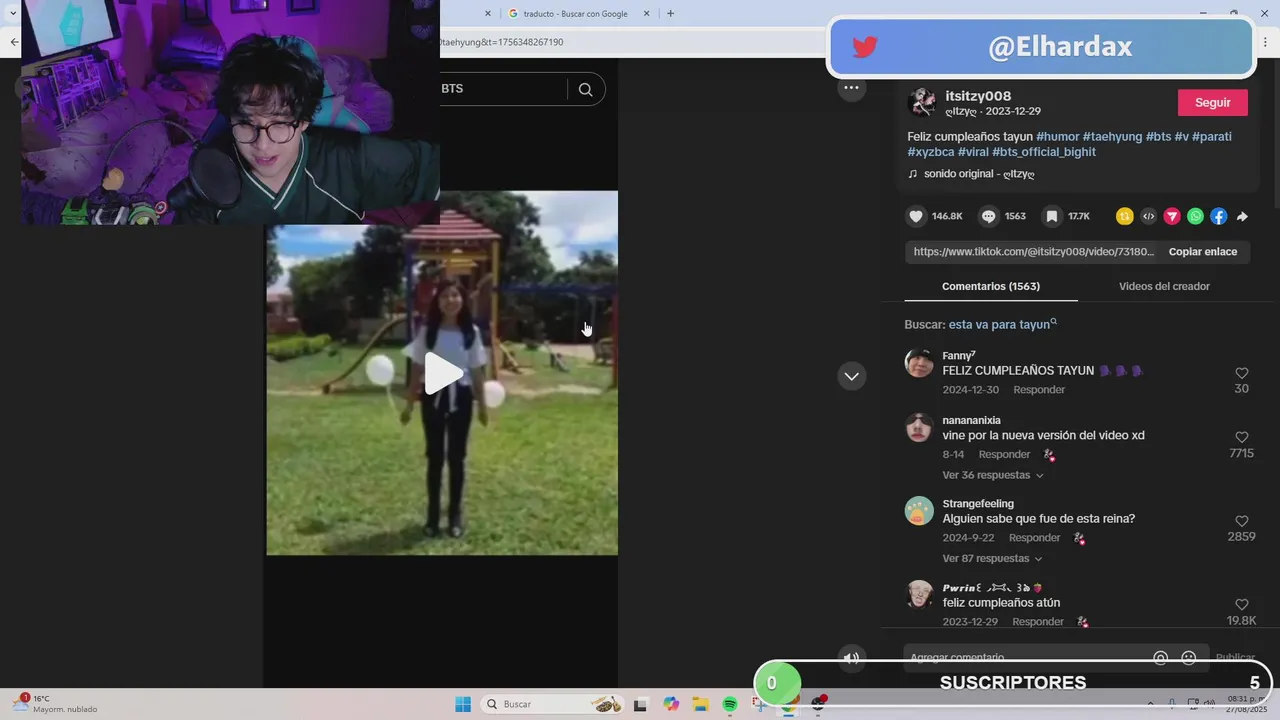Click the video URL text field

point(1033,252)
